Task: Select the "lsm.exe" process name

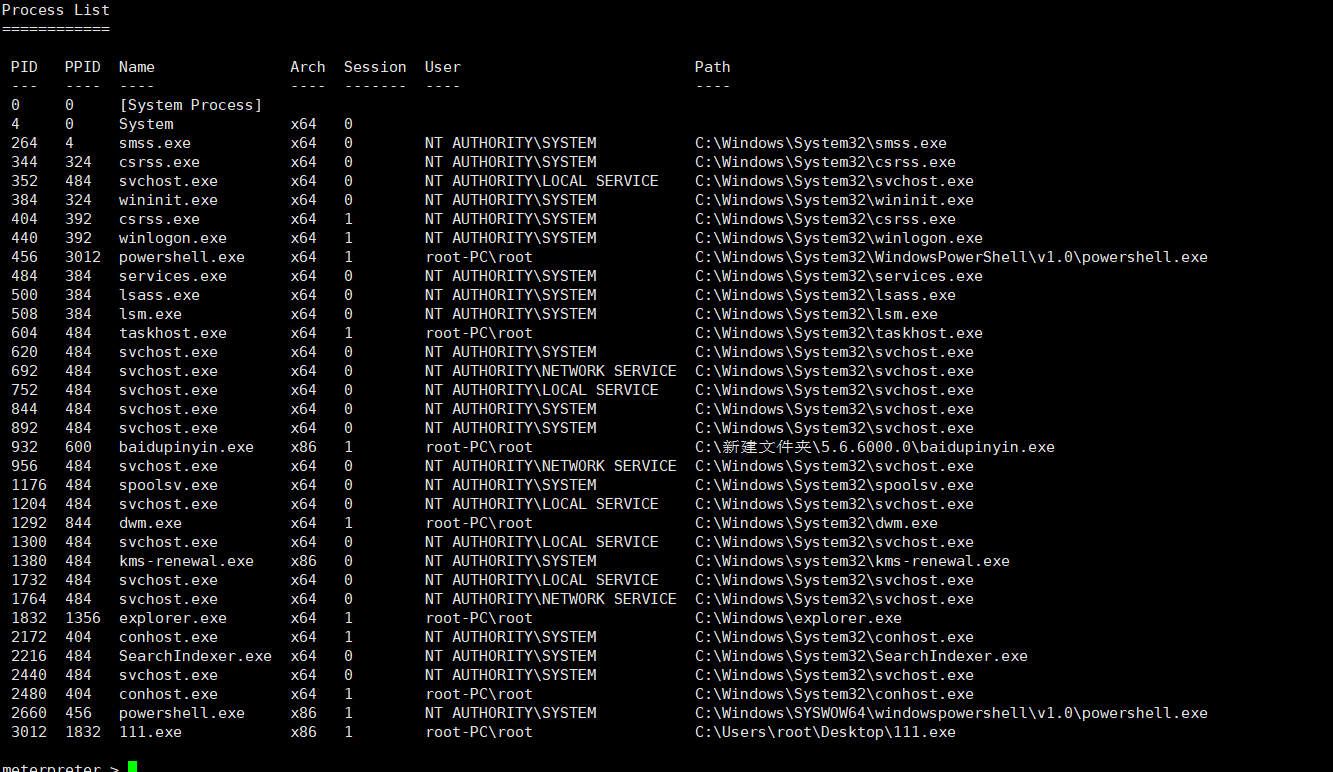Action: pyautogui.click(x=150, y=314)
